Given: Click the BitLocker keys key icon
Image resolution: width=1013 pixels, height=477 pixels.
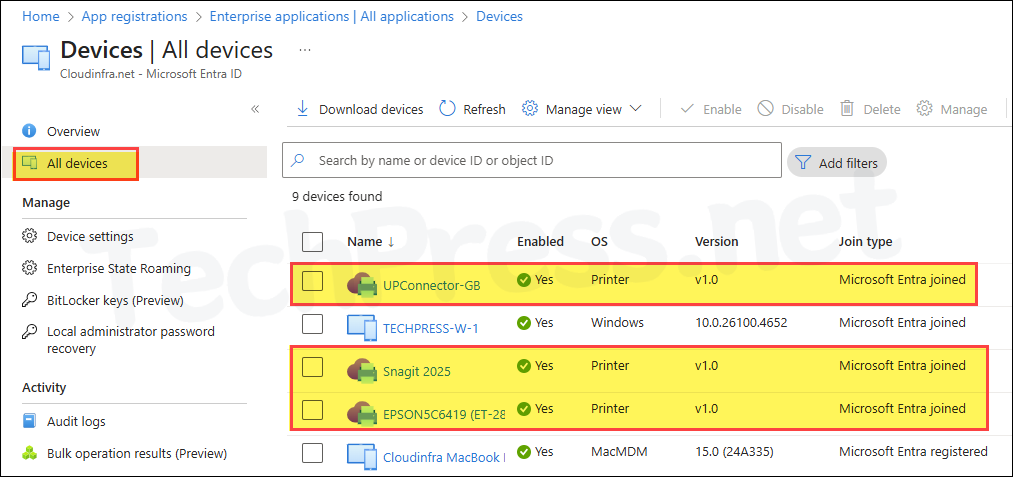Looking at the screenshot, I should point(29,301).
